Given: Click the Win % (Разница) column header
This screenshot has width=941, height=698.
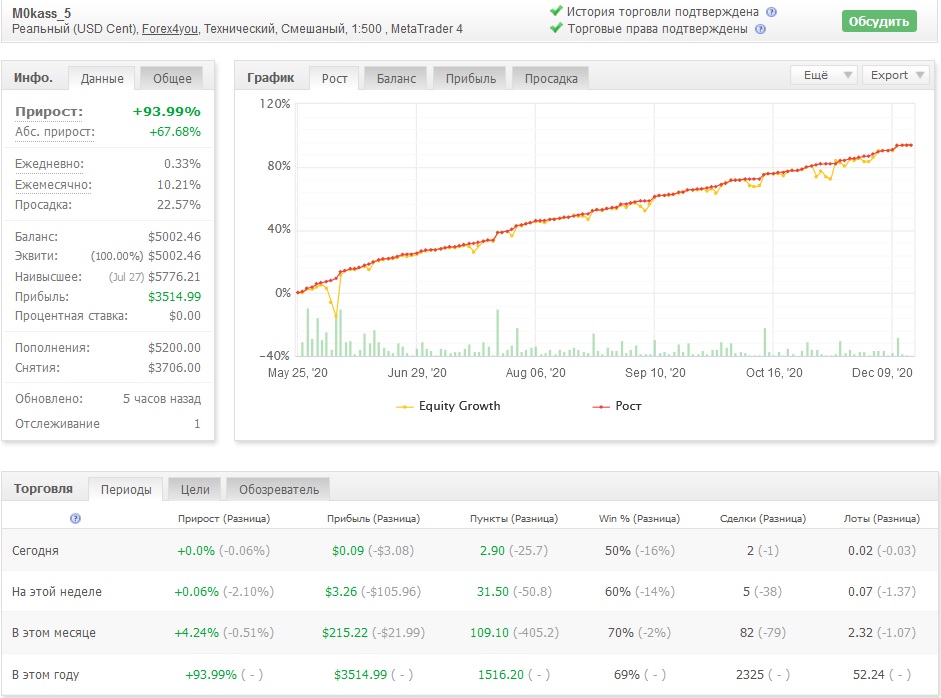Looking at the screenshot, I should coord(639,519).
